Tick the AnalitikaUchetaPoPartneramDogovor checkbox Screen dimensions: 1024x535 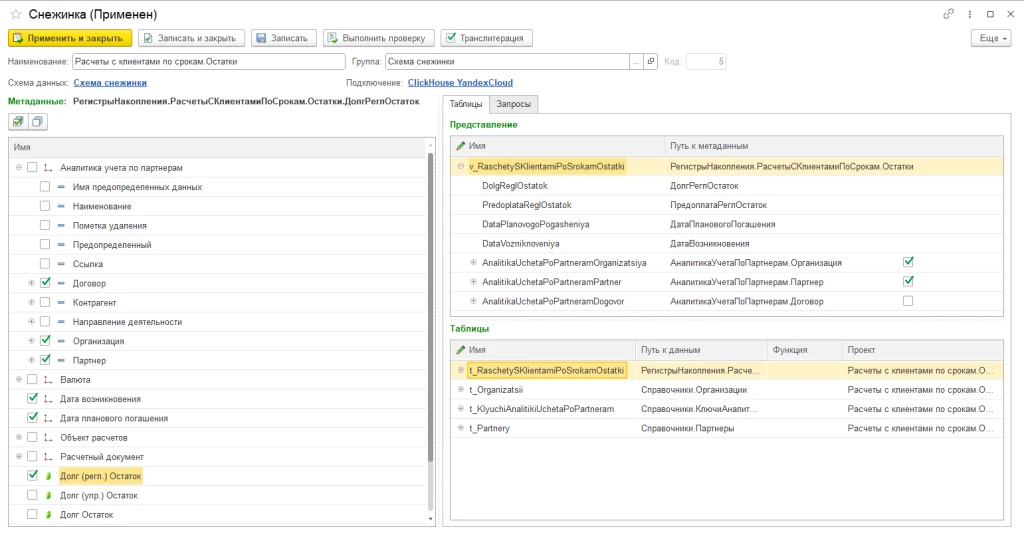coord(908,301)
